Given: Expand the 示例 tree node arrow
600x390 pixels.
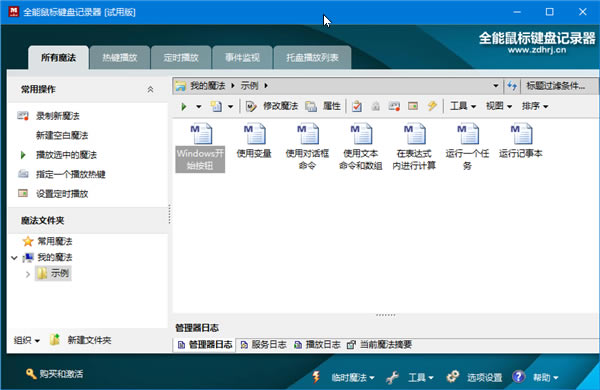Looking at the screenshot, I should coord(28,274).
